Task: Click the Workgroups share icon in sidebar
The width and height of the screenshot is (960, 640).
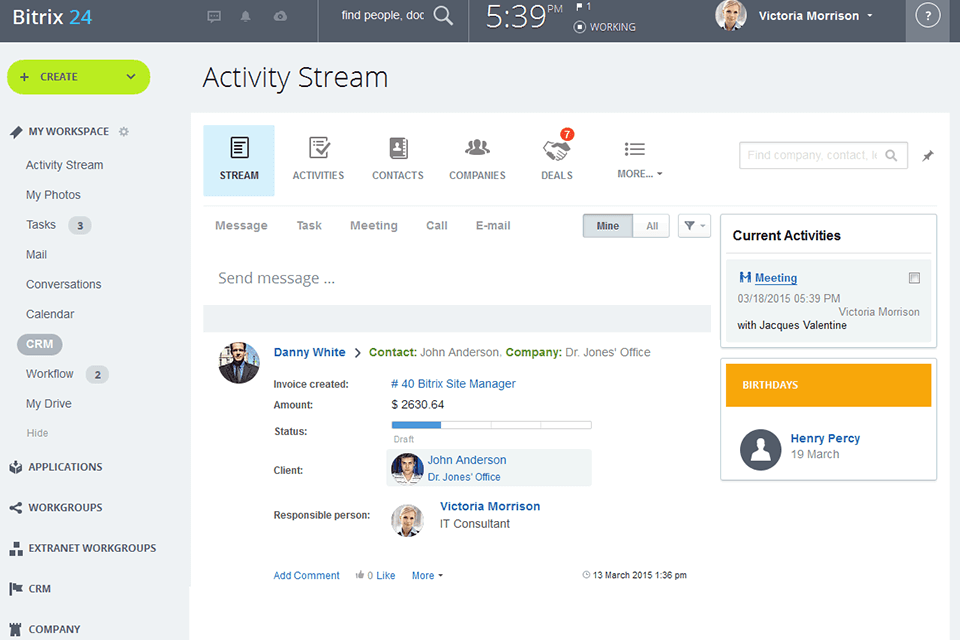Action: tap(16, 508)
